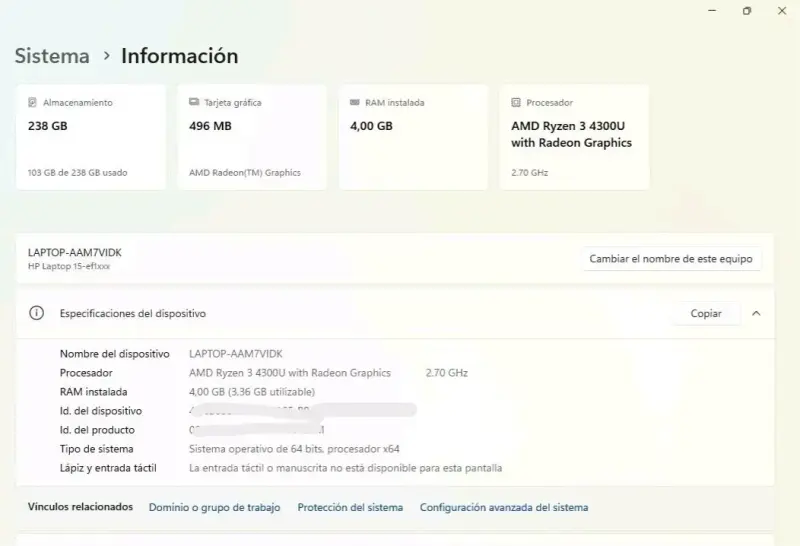Click the Tarjeta gráfica card icon
The width and height of the screenshot is (800, 546).
click(x=194, y=102)
